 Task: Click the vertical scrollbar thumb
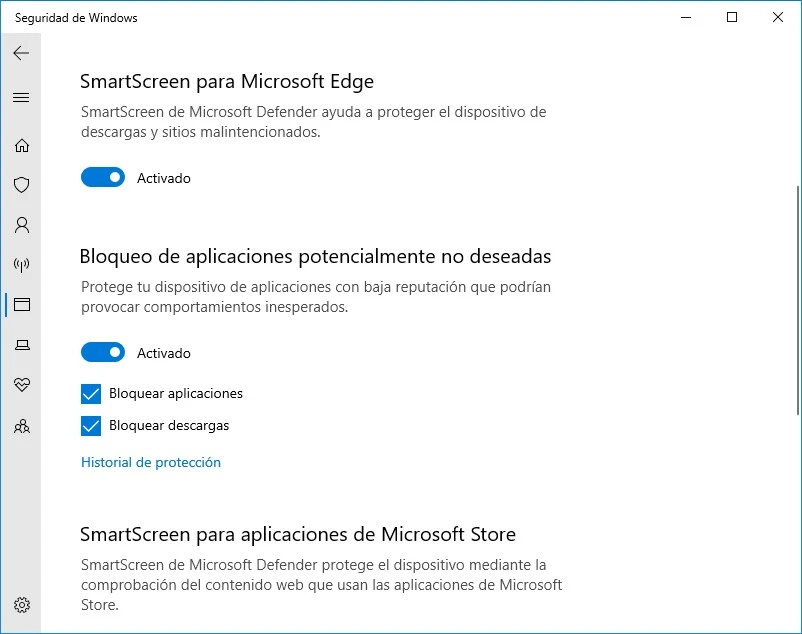tap(797, 300)
